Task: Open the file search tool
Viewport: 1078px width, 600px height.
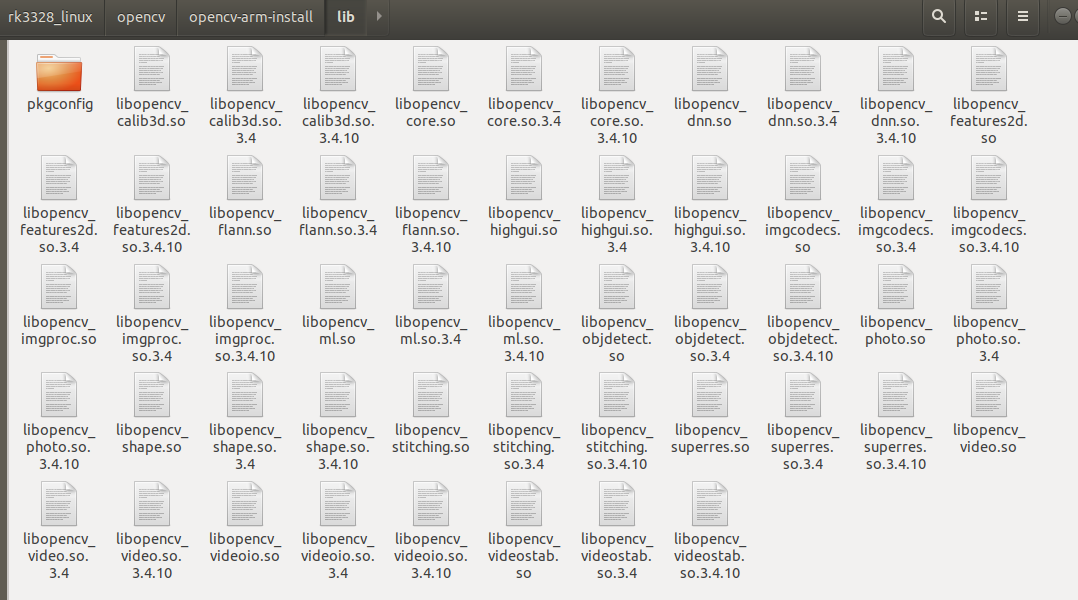Action: click(x=938, y=17)
